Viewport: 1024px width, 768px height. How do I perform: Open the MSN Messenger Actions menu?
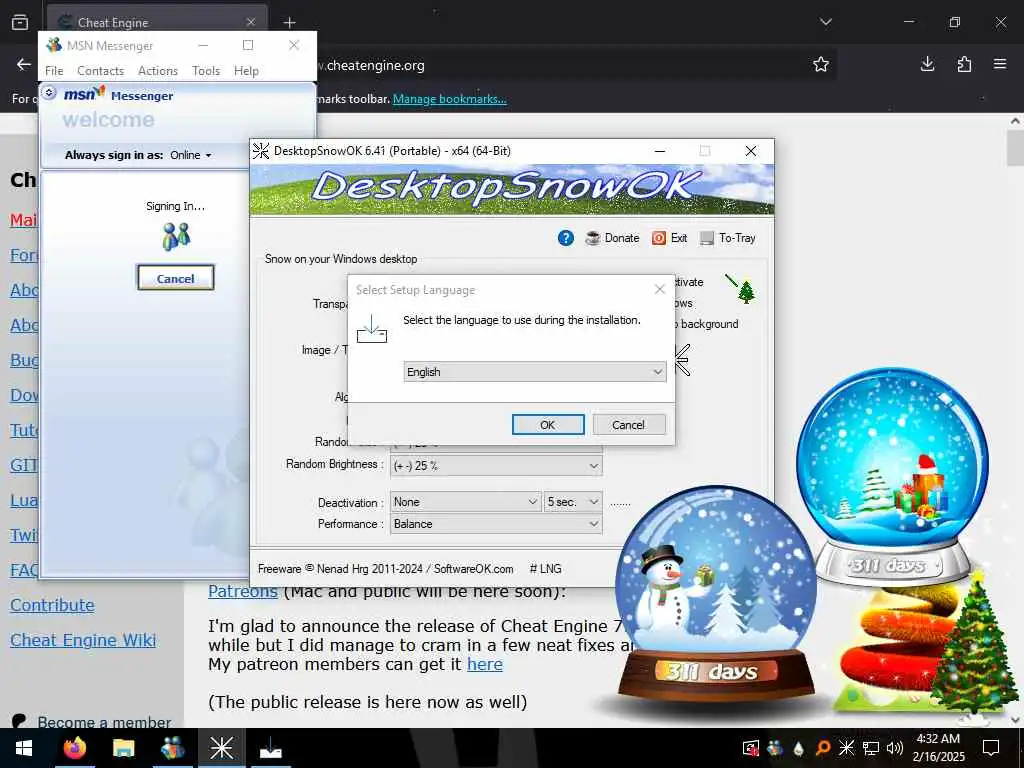coord(158,71)
